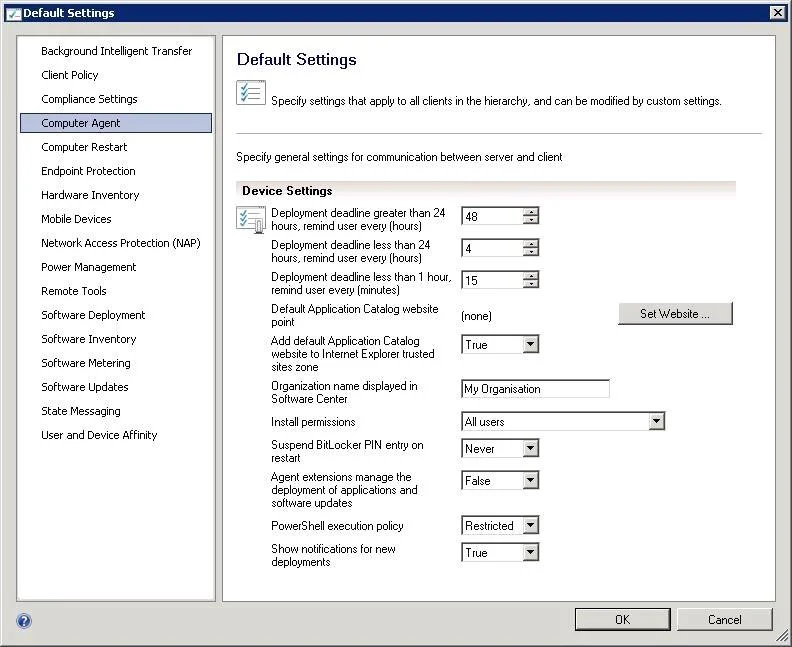792x647 pixels.
Task: Click the Default Settings checklist header icon
Action: pyautogui.click(x=251, y=92)
